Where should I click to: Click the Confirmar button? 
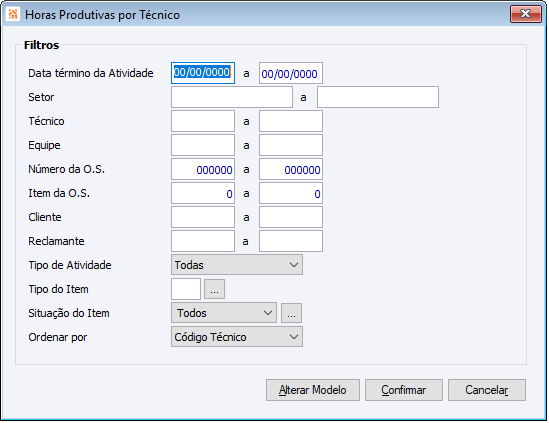[x=404, y=390]
